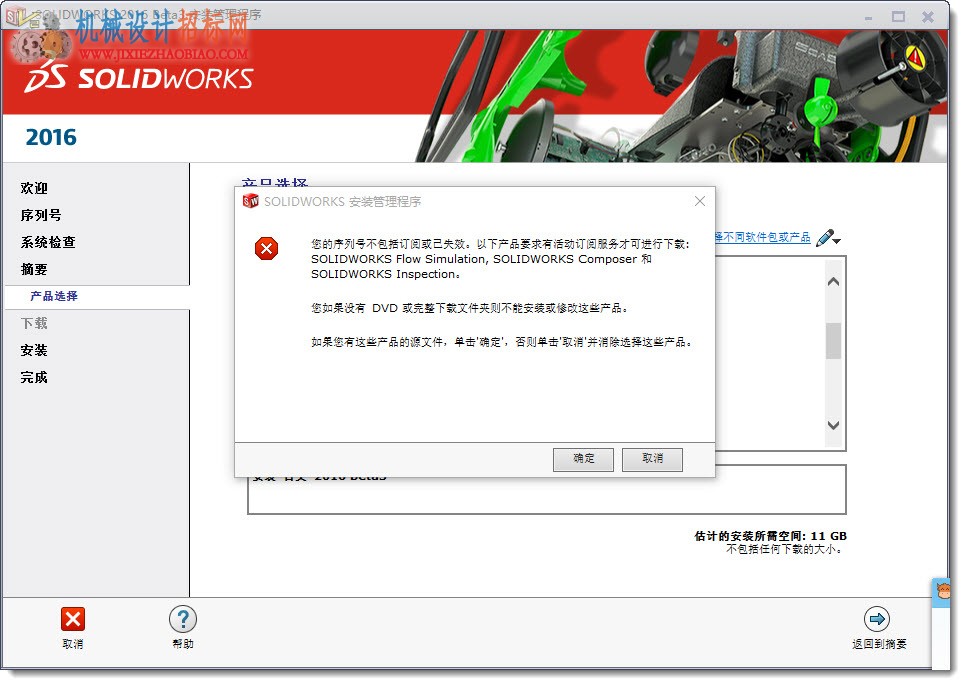Click the red error icon in the dialog

266,249
